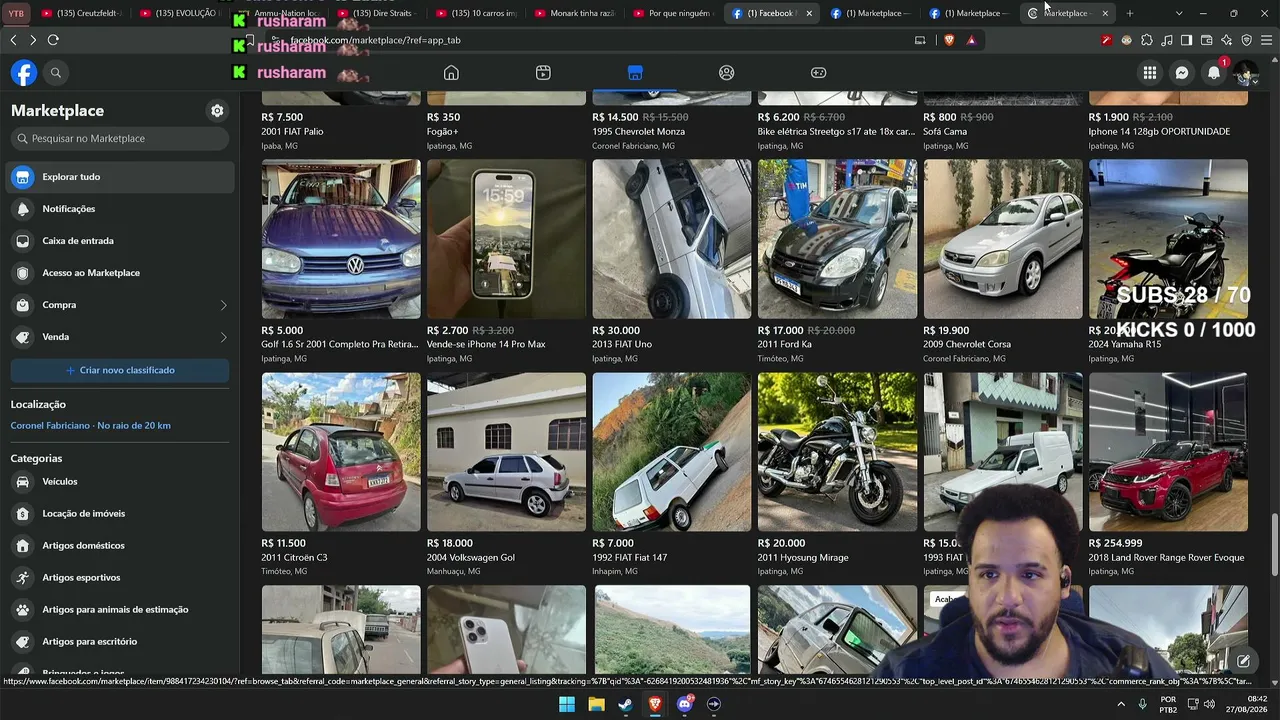Open the Facebook menu grid icon
1280x720 pixels.
pos(1150,73)
